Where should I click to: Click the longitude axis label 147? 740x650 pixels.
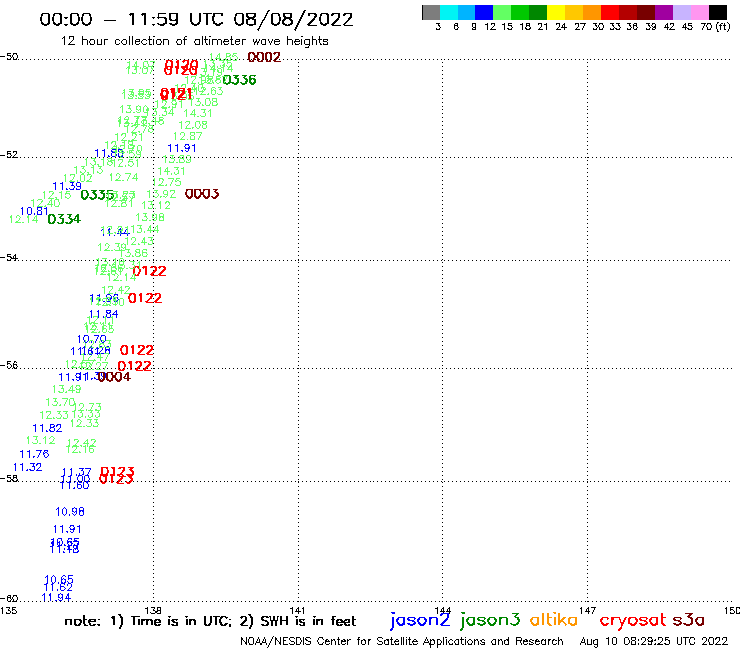(587, 610)
